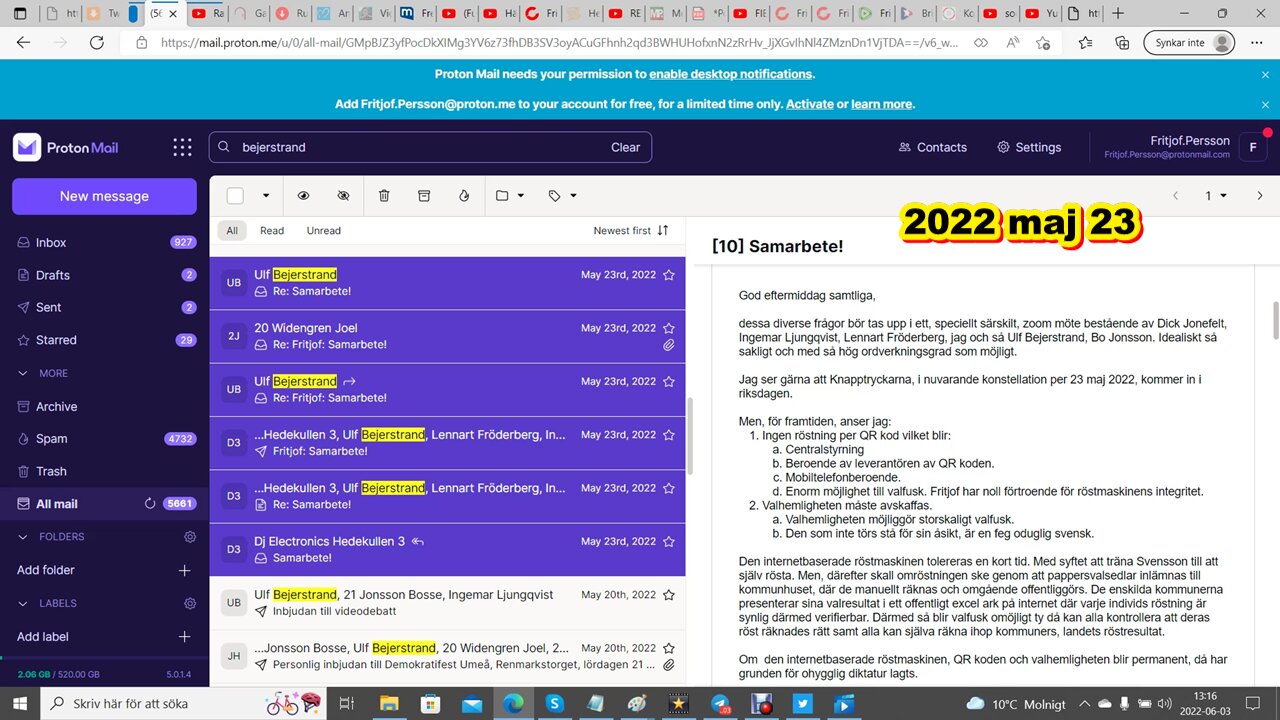Open attachment icon on 20 Widengren Joel email
Screen dimensions: 1280x720
coord(669,345)
